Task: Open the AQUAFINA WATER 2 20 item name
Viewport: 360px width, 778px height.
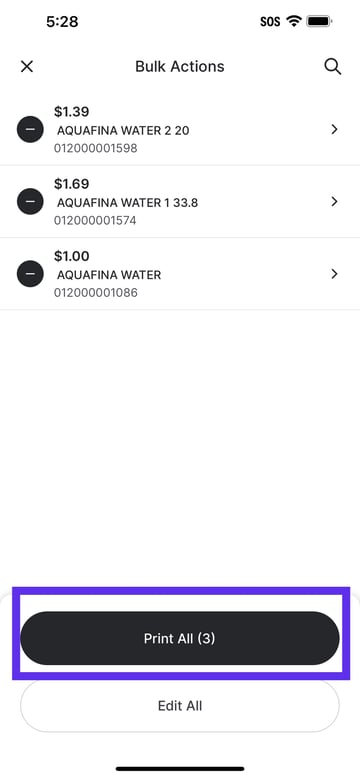Action: pos(123,130)
